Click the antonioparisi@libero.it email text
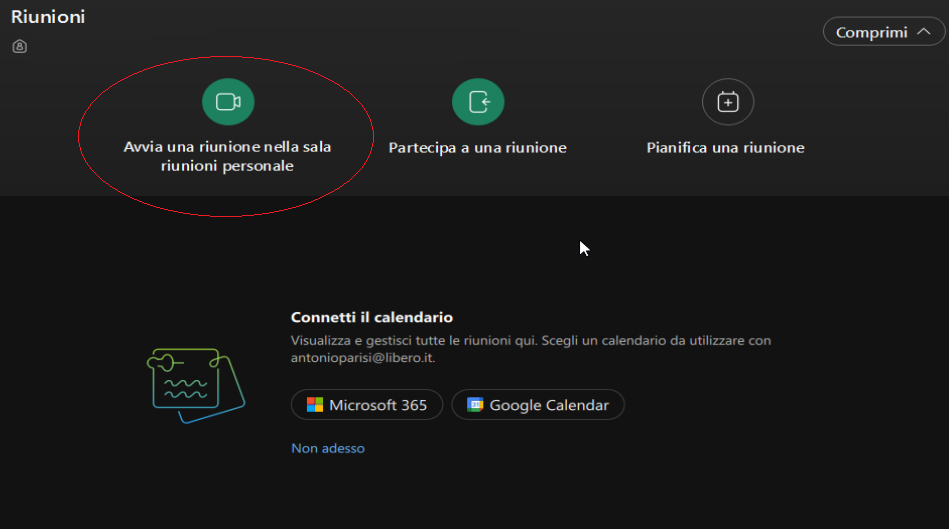Viewport: 949px width, 529px height. [362, 358]
